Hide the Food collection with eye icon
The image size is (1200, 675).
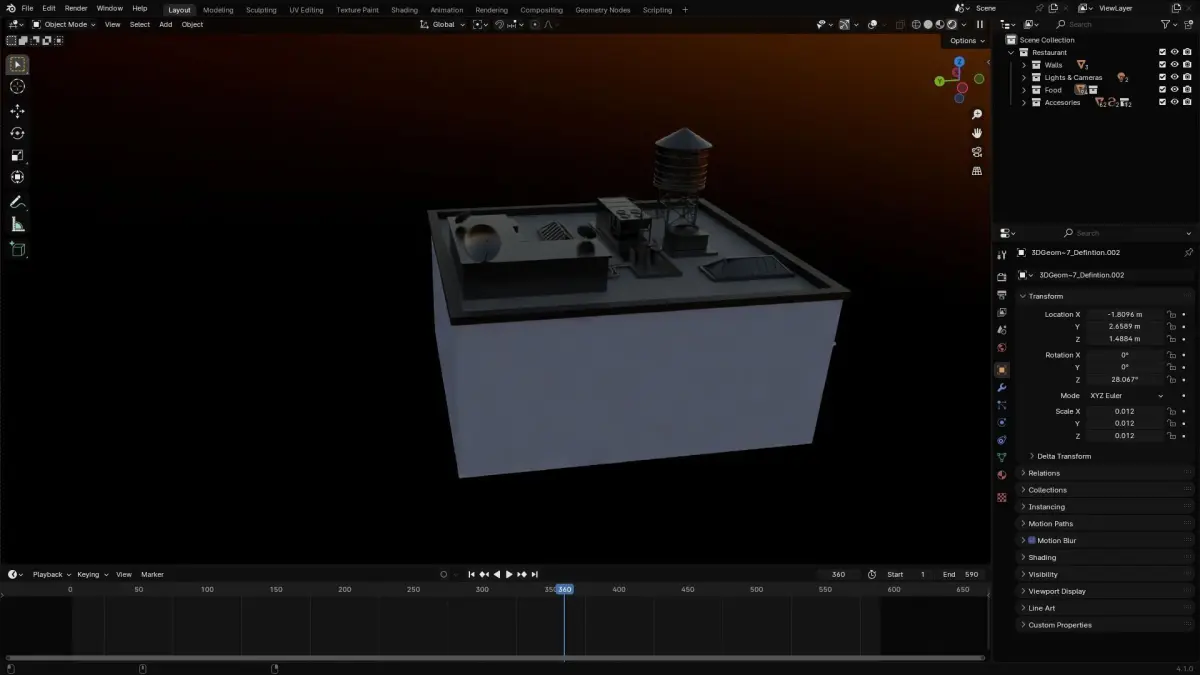[1174, 90]
